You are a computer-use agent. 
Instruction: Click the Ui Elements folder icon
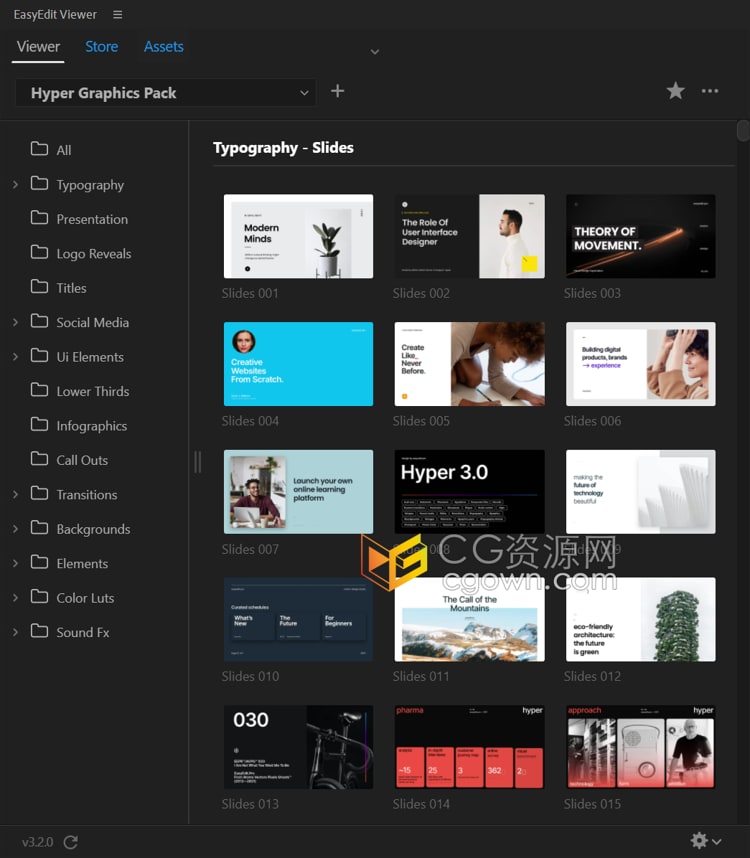[x=39, y=356]
